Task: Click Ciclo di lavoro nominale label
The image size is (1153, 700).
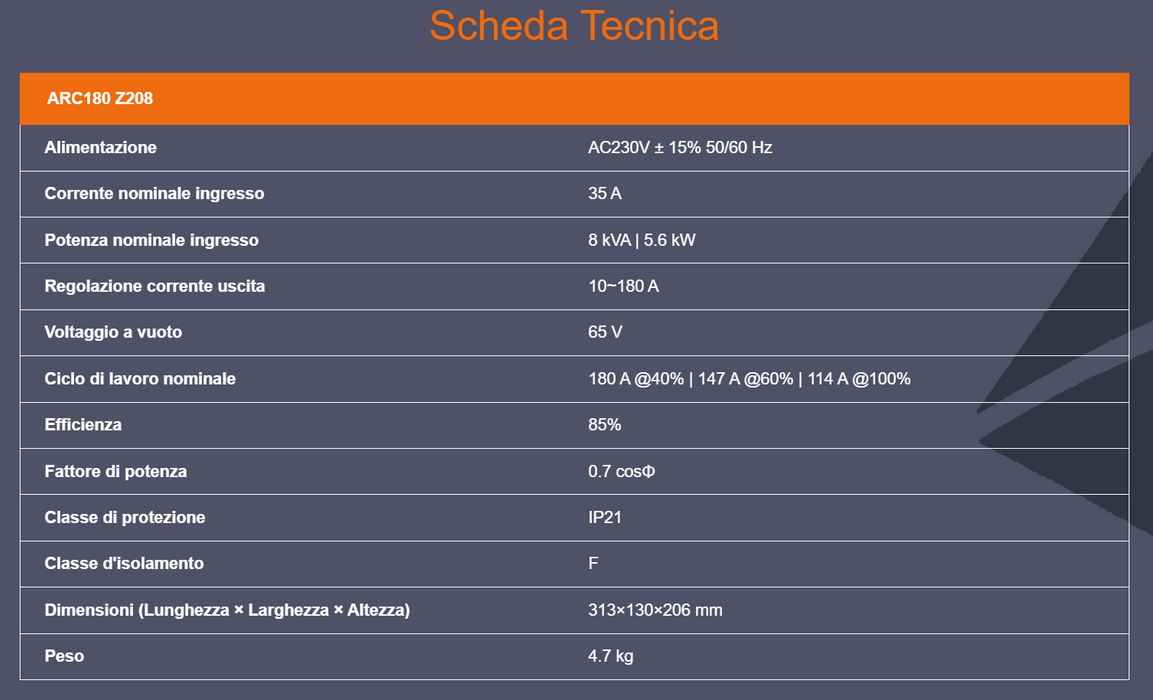Action: pos(140,379)
